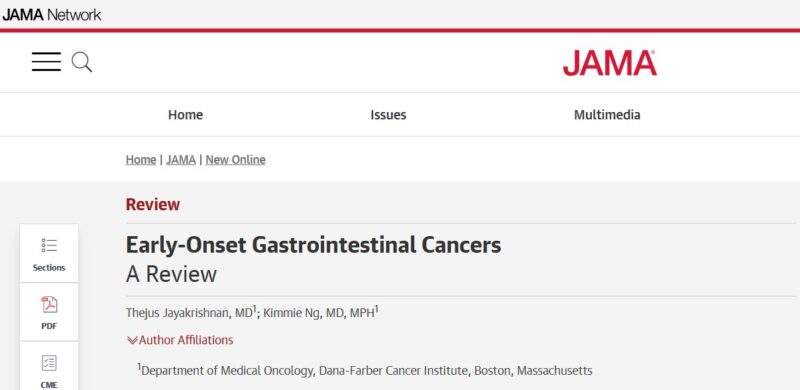The width and height of the screenshot is (800, 390).
Task: Open the Multimedia navigation tab
Action: pos(607,115)
